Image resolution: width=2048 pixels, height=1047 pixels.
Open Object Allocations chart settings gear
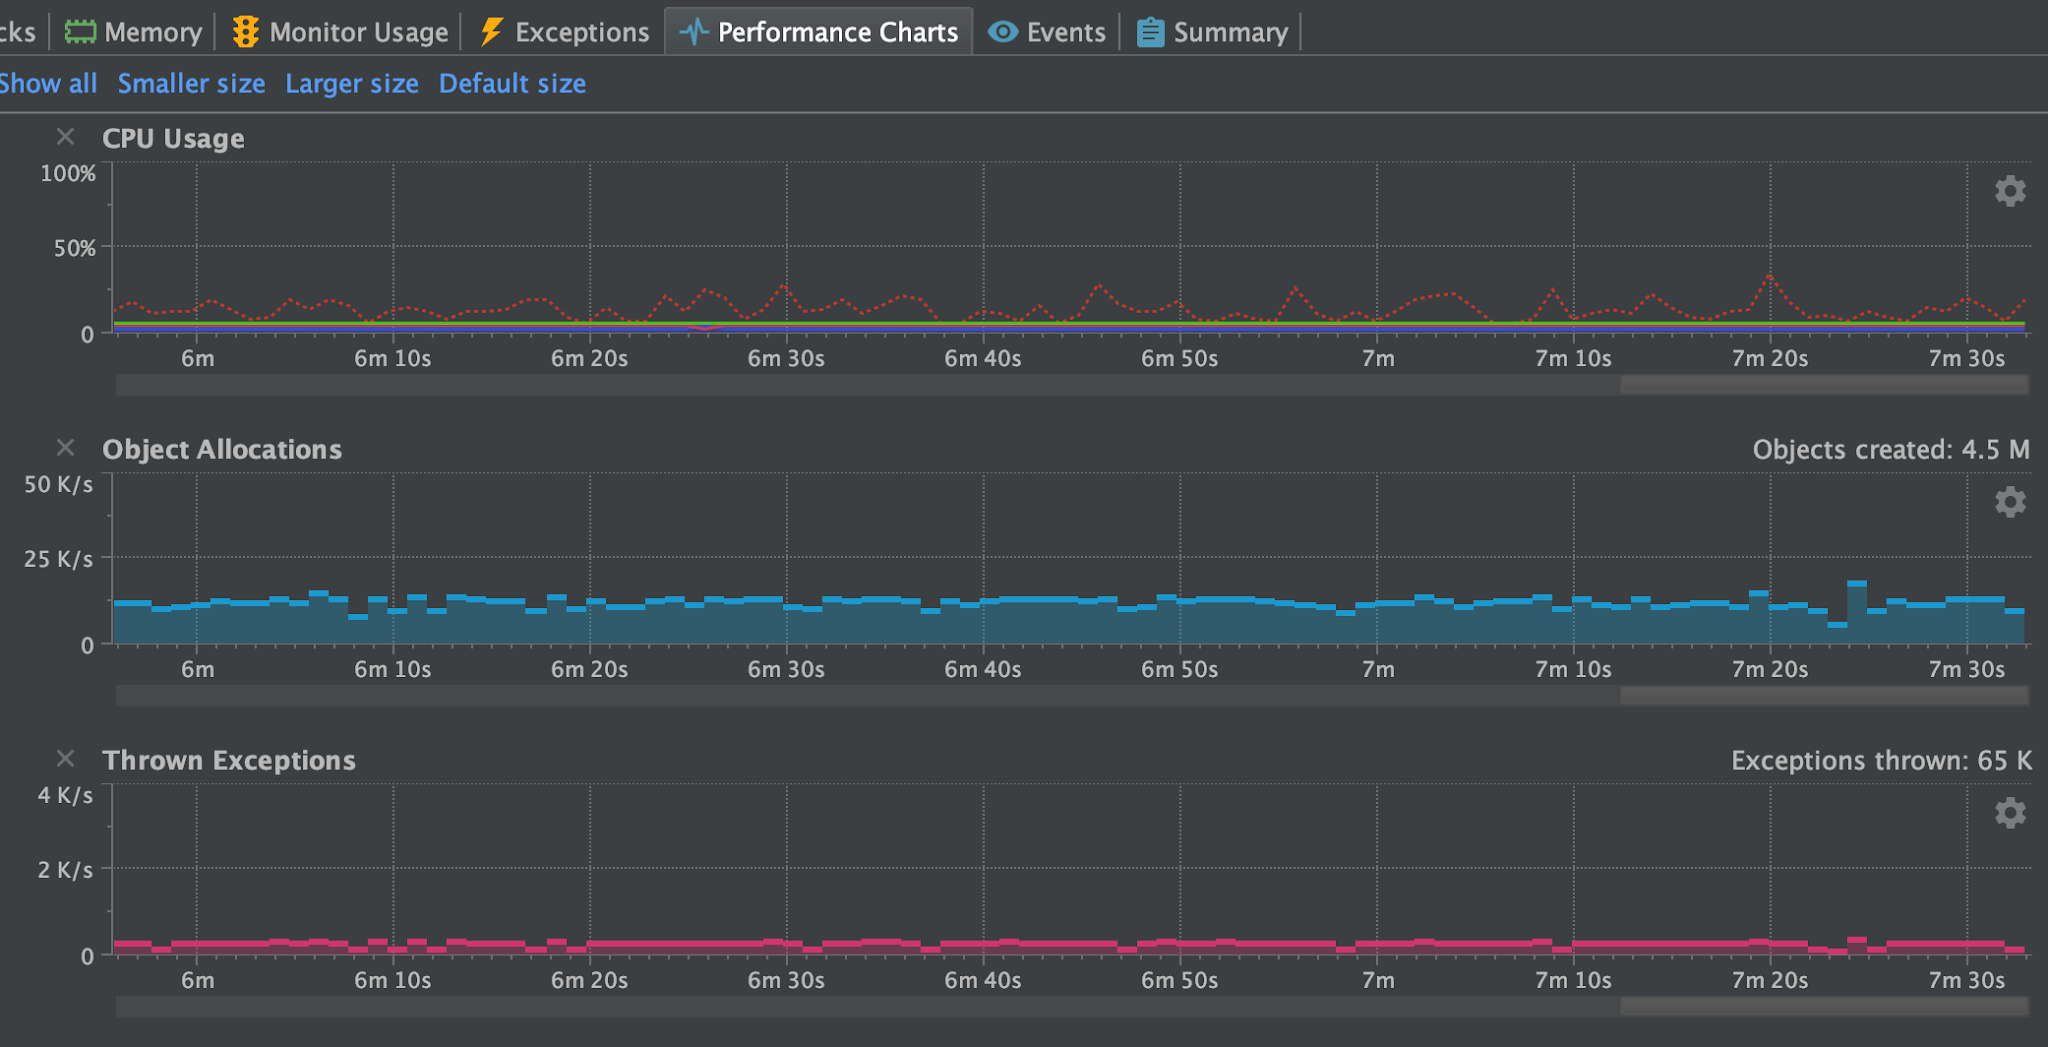click(x=2009, y=502)
